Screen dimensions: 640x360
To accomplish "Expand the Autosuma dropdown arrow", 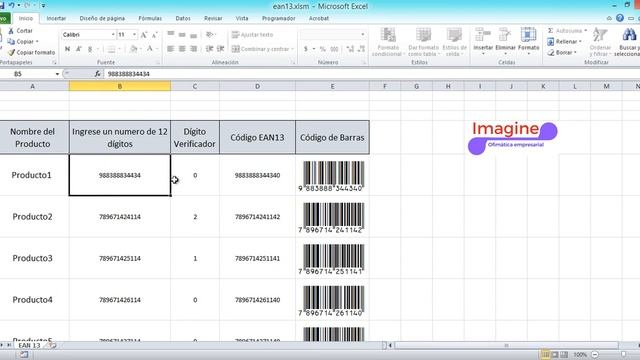I will [x=585, y=31].
